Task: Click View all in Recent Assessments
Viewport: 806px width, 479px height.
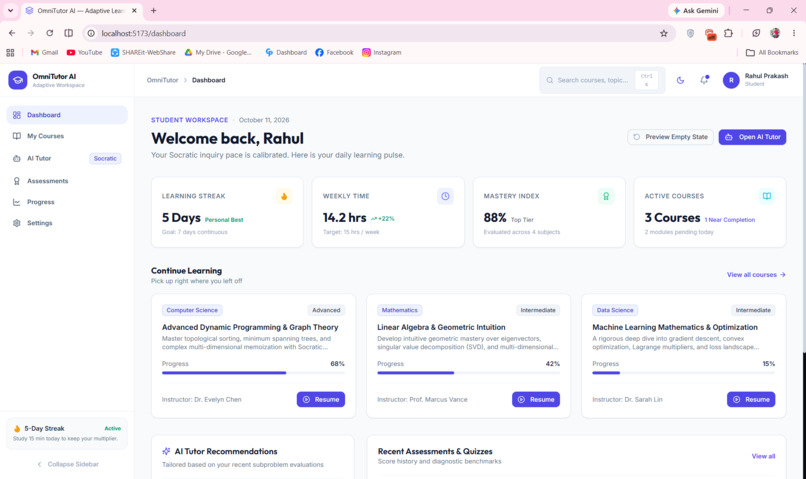Action: tap(763, 456)
